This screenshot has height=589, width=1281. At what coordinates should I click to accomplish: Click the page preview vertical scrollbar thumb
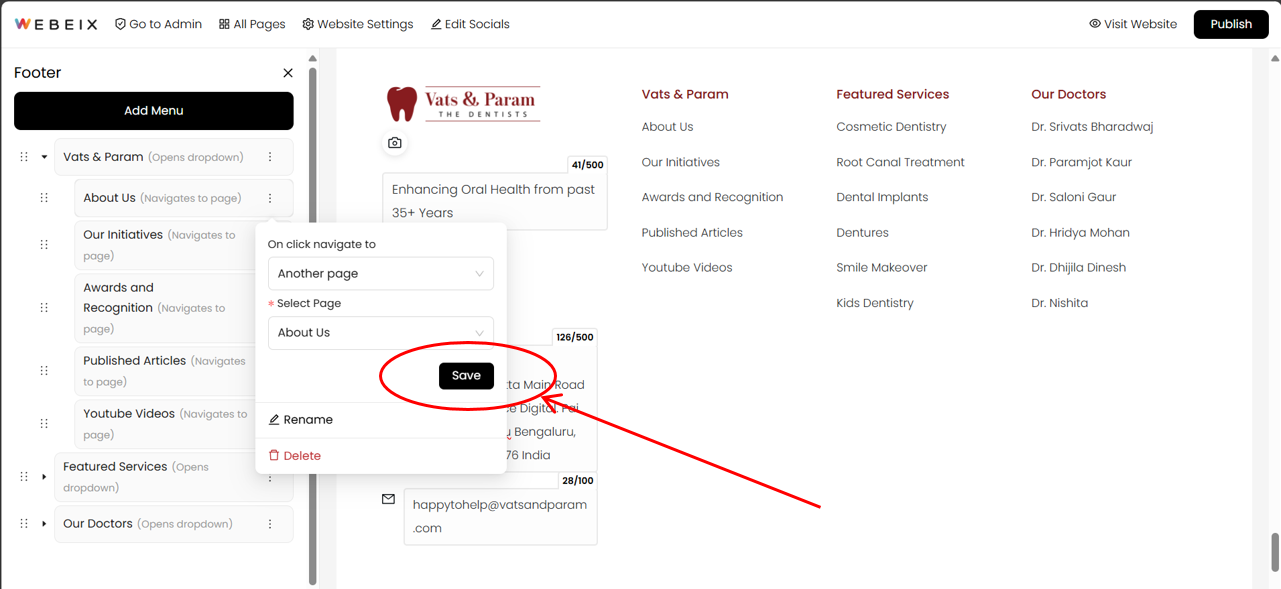coord(1275,551)
